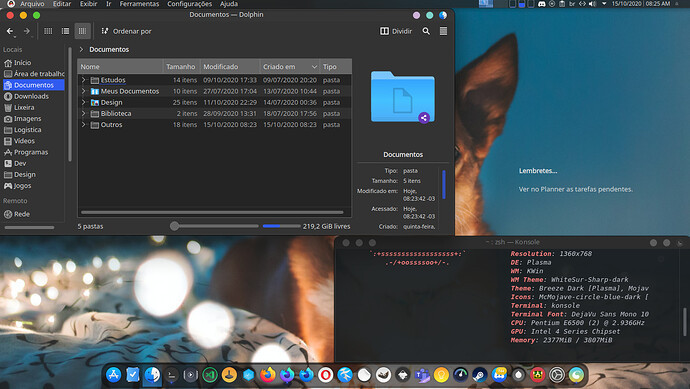Click the file list horizontal scrollbar

coord(212,213)
